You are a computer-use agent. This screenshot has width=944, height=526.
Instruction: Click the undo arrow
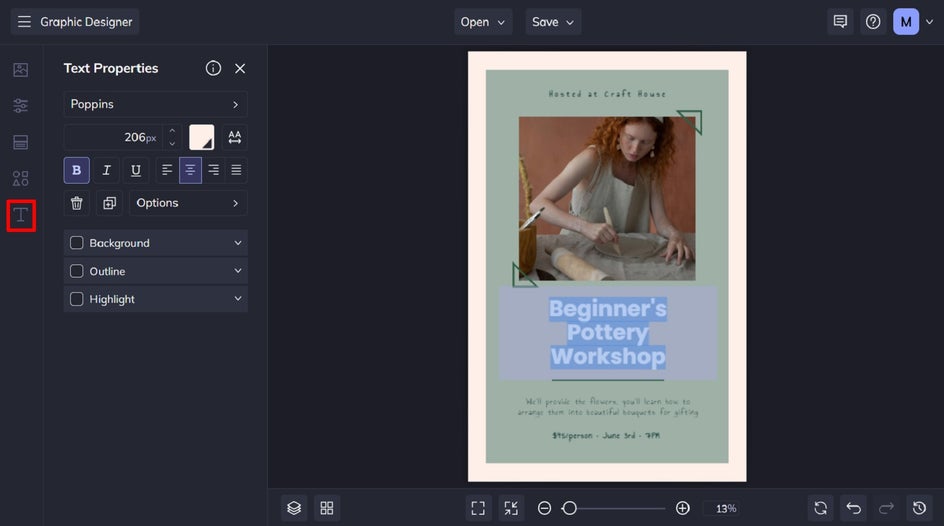click(x=852, y=508)
